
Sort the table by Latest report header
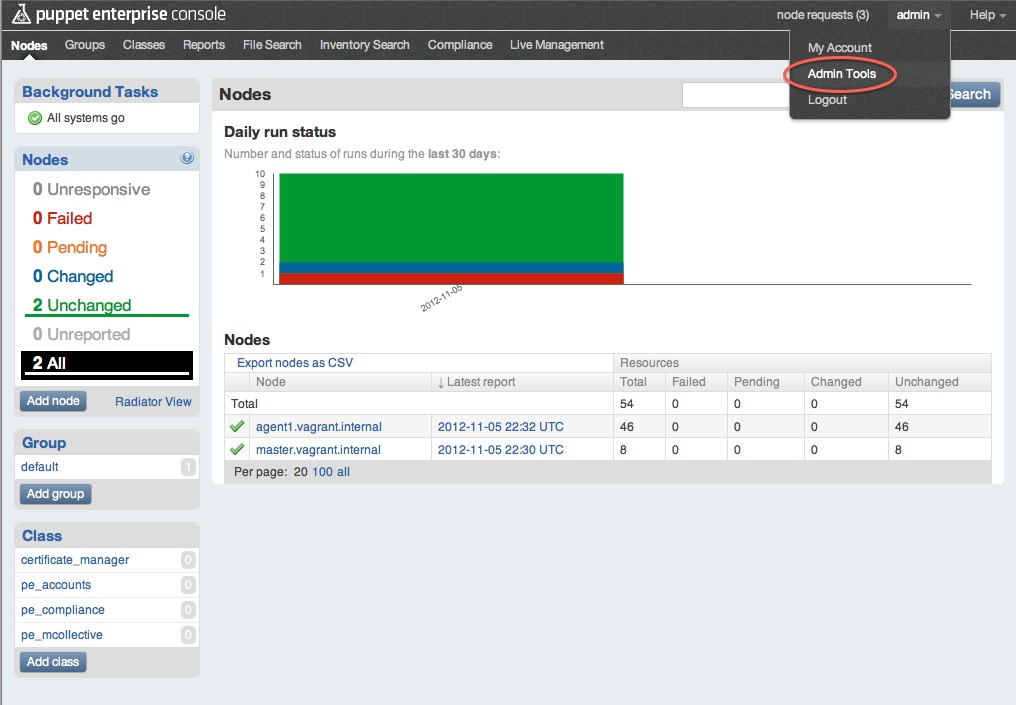click(476, 382)
